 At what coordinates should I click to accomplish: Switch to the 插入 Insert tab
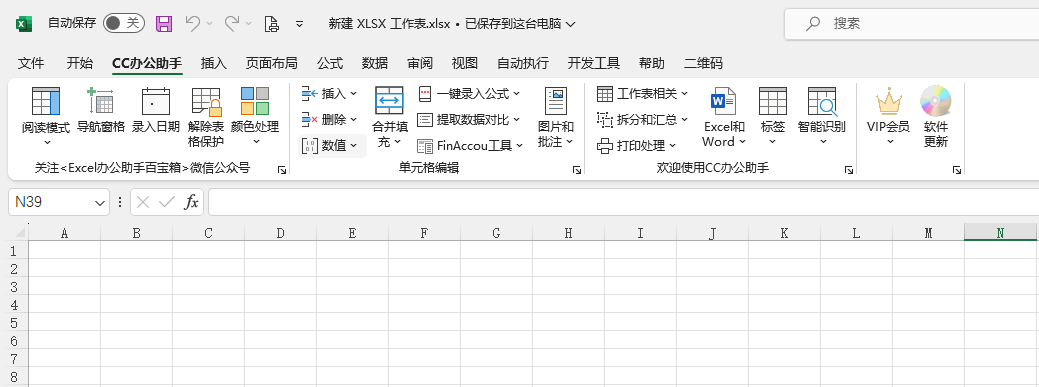point(213,63)
